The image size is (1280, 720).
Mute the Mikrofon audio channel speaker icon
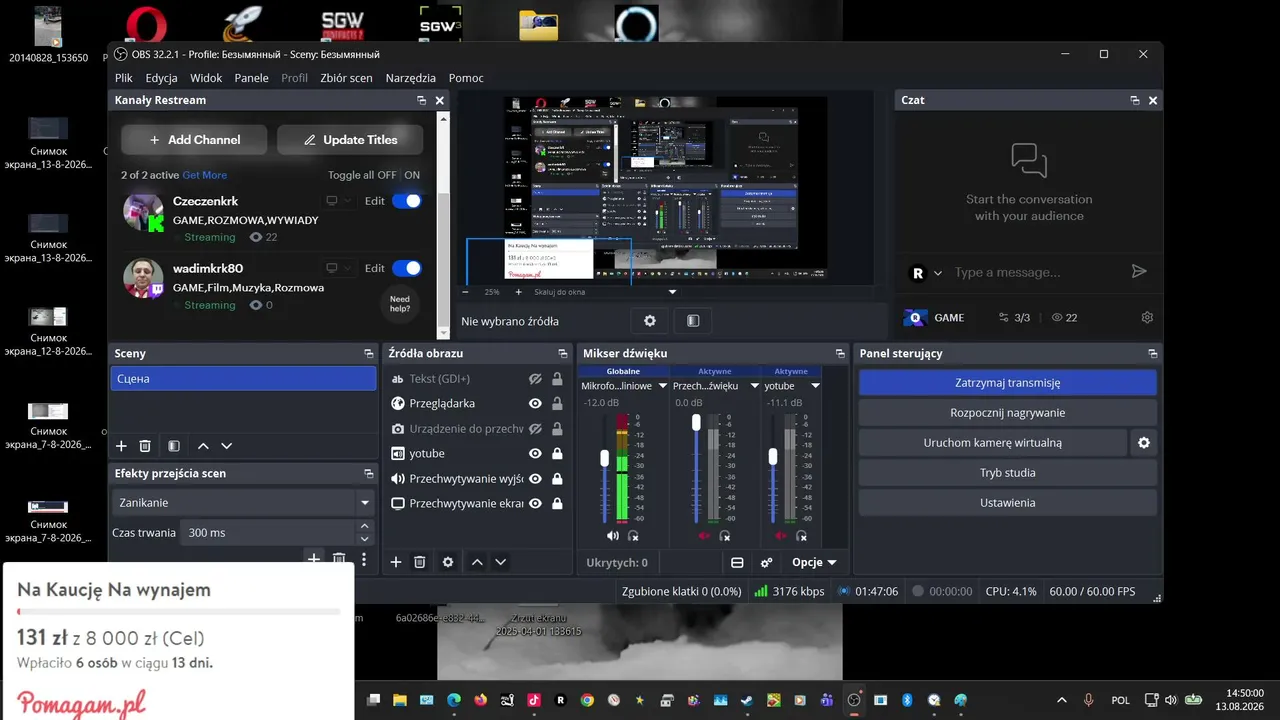[x=612, y=536]
